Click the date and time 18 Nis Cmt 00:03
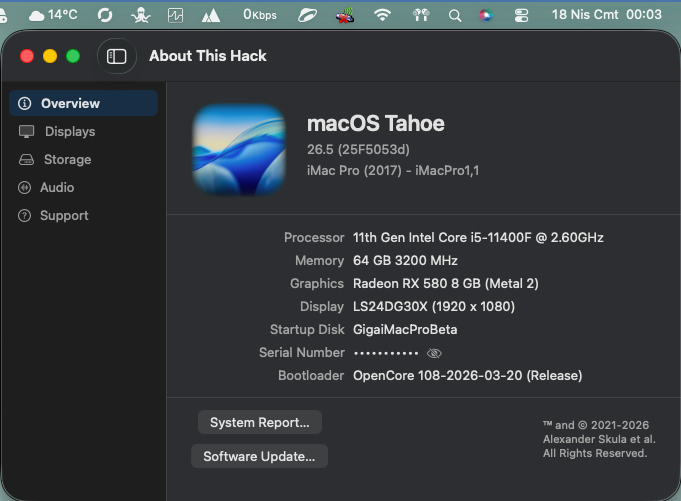 607,15
